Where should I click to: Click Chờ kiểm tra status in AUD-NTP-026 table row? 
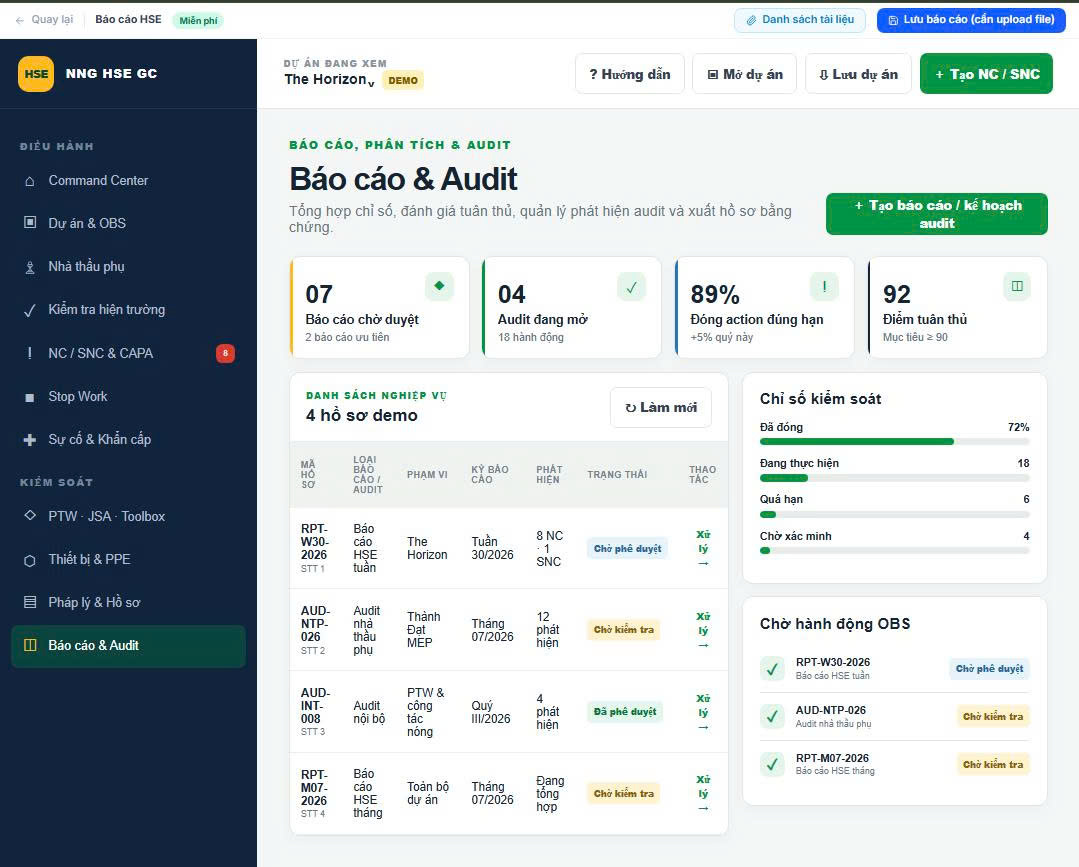pyautogui.click(x=623, y=630)
